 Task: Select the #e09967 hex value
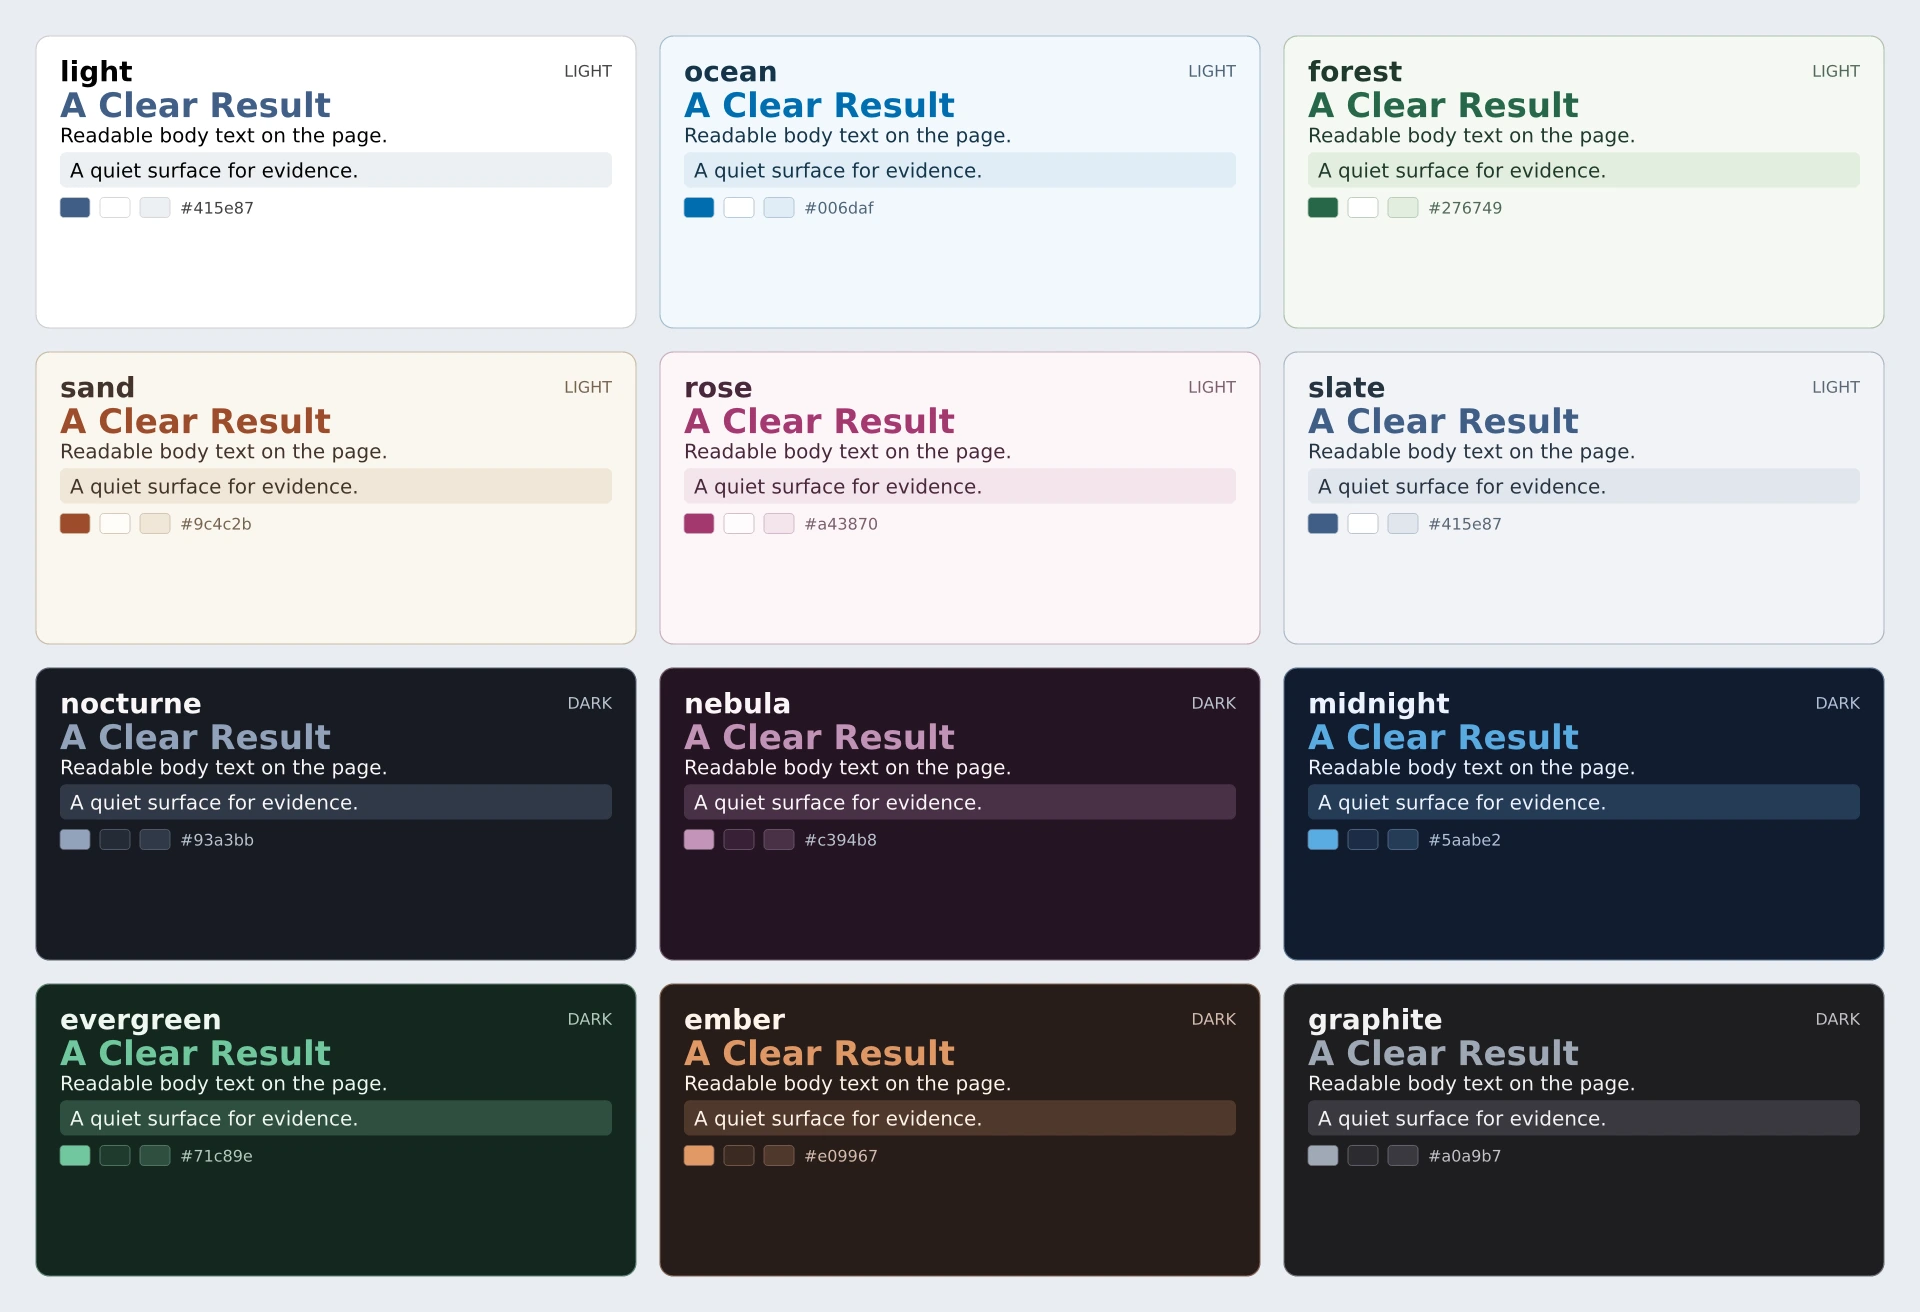[x=841, y=1156]
